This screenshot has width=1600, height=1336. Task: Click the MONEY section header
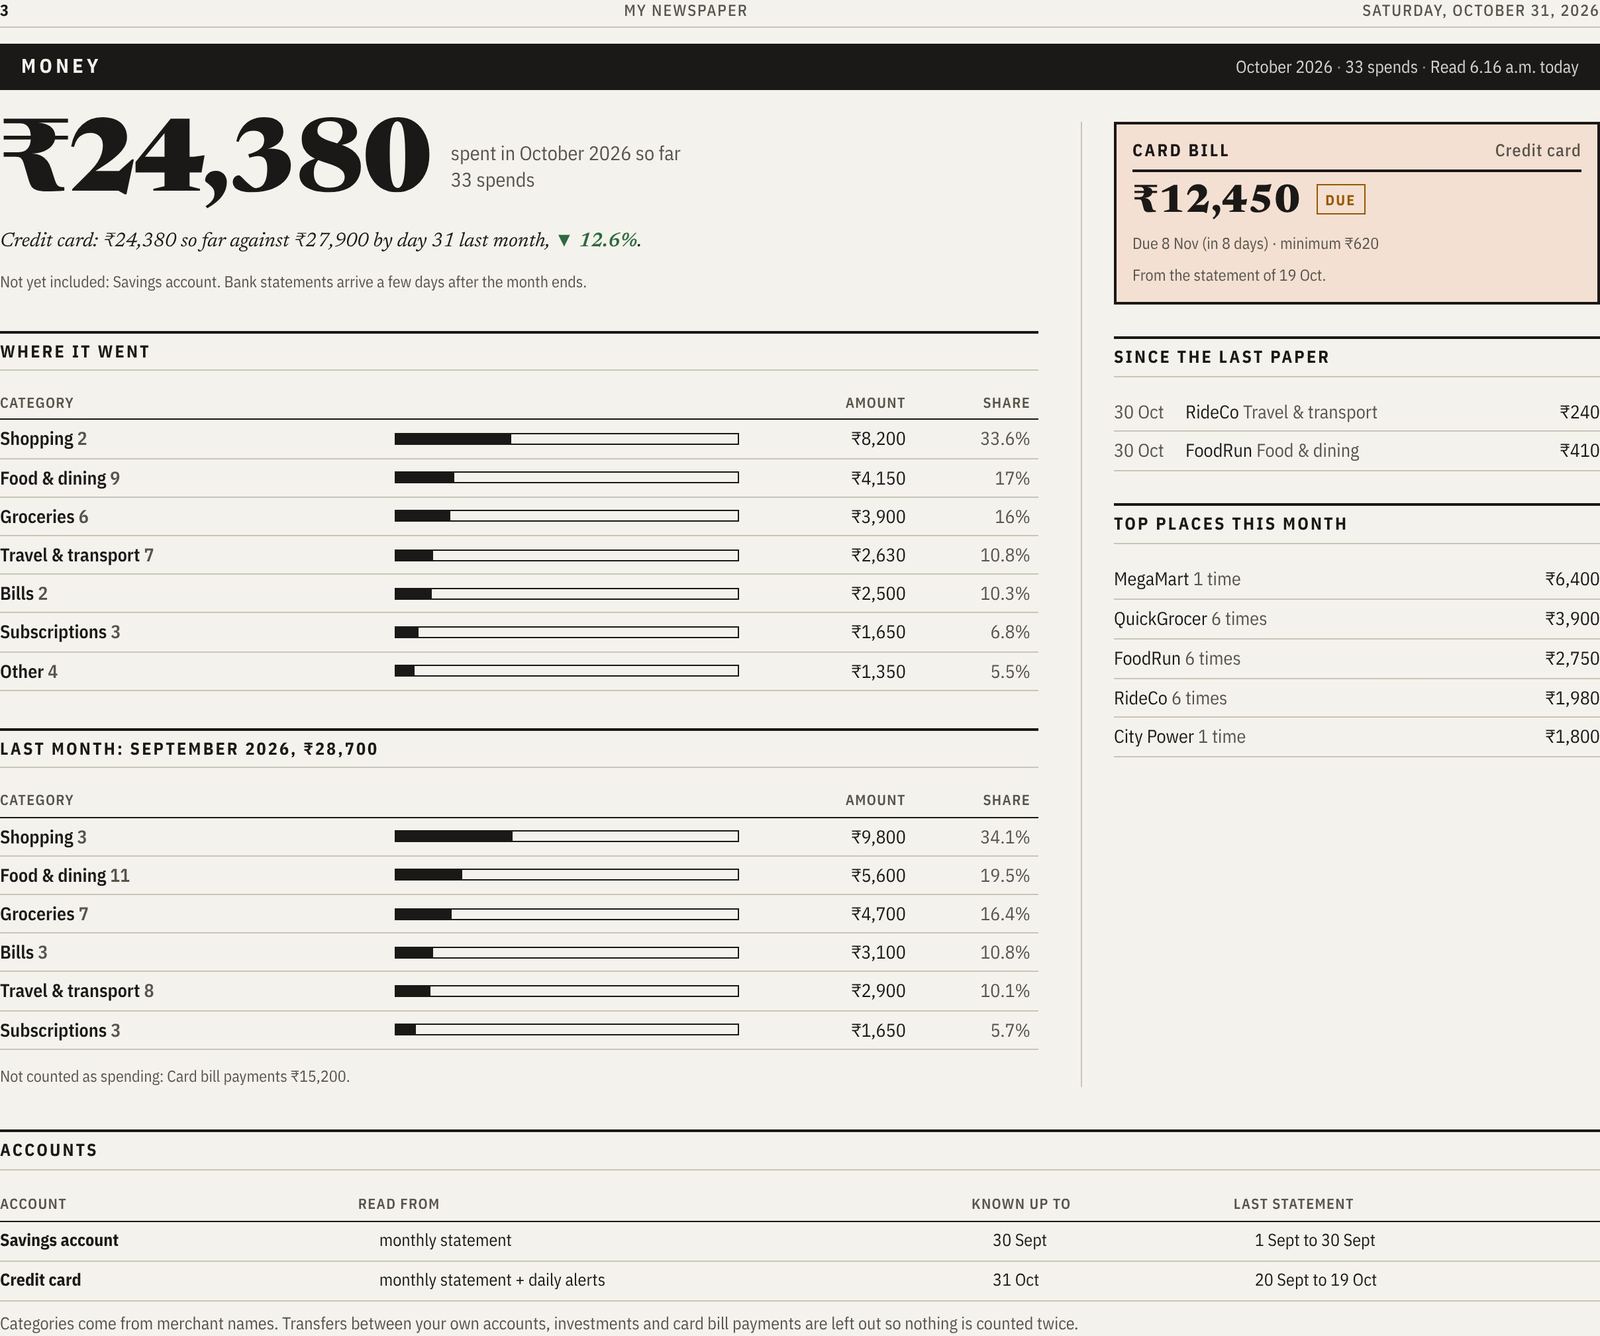point(61,66)
